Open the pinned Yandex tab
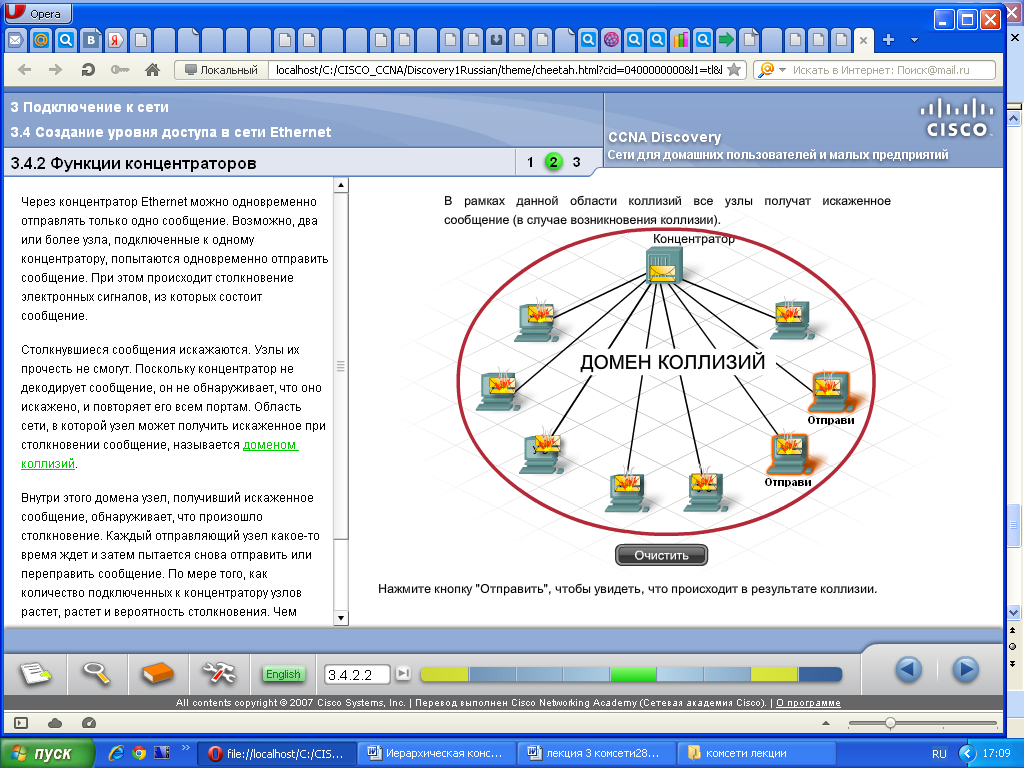The image size is (1024, 768). click(x=116, y=40)
